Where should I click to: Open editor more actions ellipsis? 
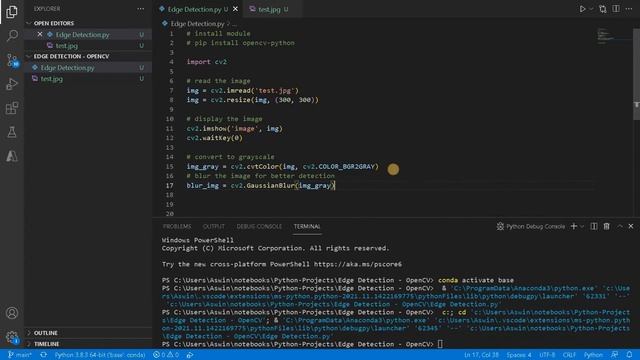(x=629, y=9)
